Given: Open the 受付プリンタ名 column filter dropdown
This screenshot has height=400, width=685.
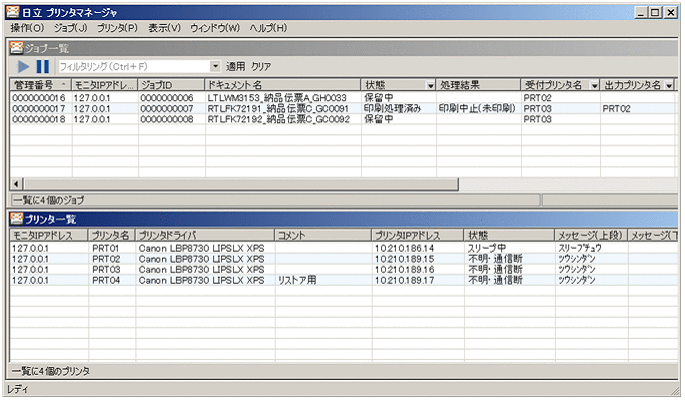Looking at the screenshot, I should (x=594, y=86).
